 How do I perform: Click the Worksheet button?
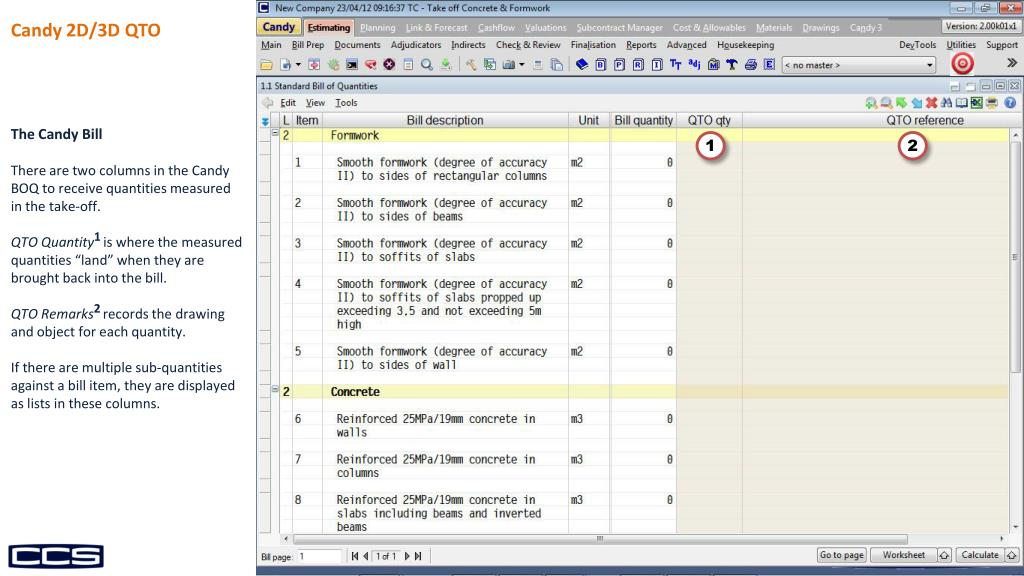pos(904,555)
